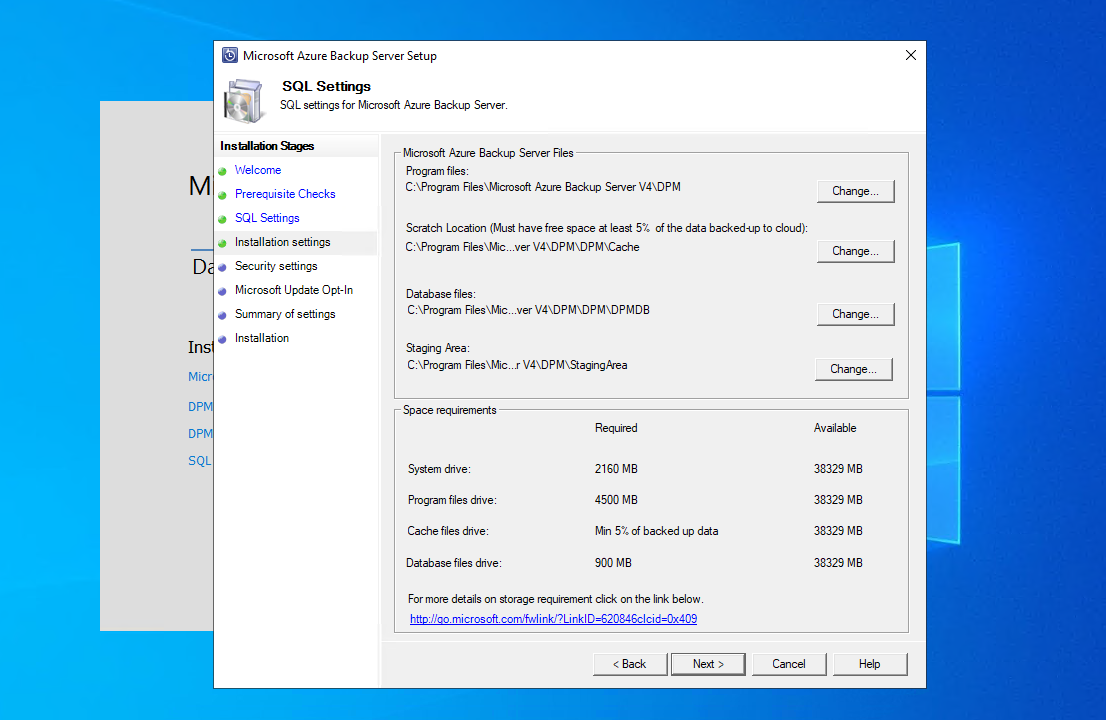Open Help for the setup wizard

(870, 664)
